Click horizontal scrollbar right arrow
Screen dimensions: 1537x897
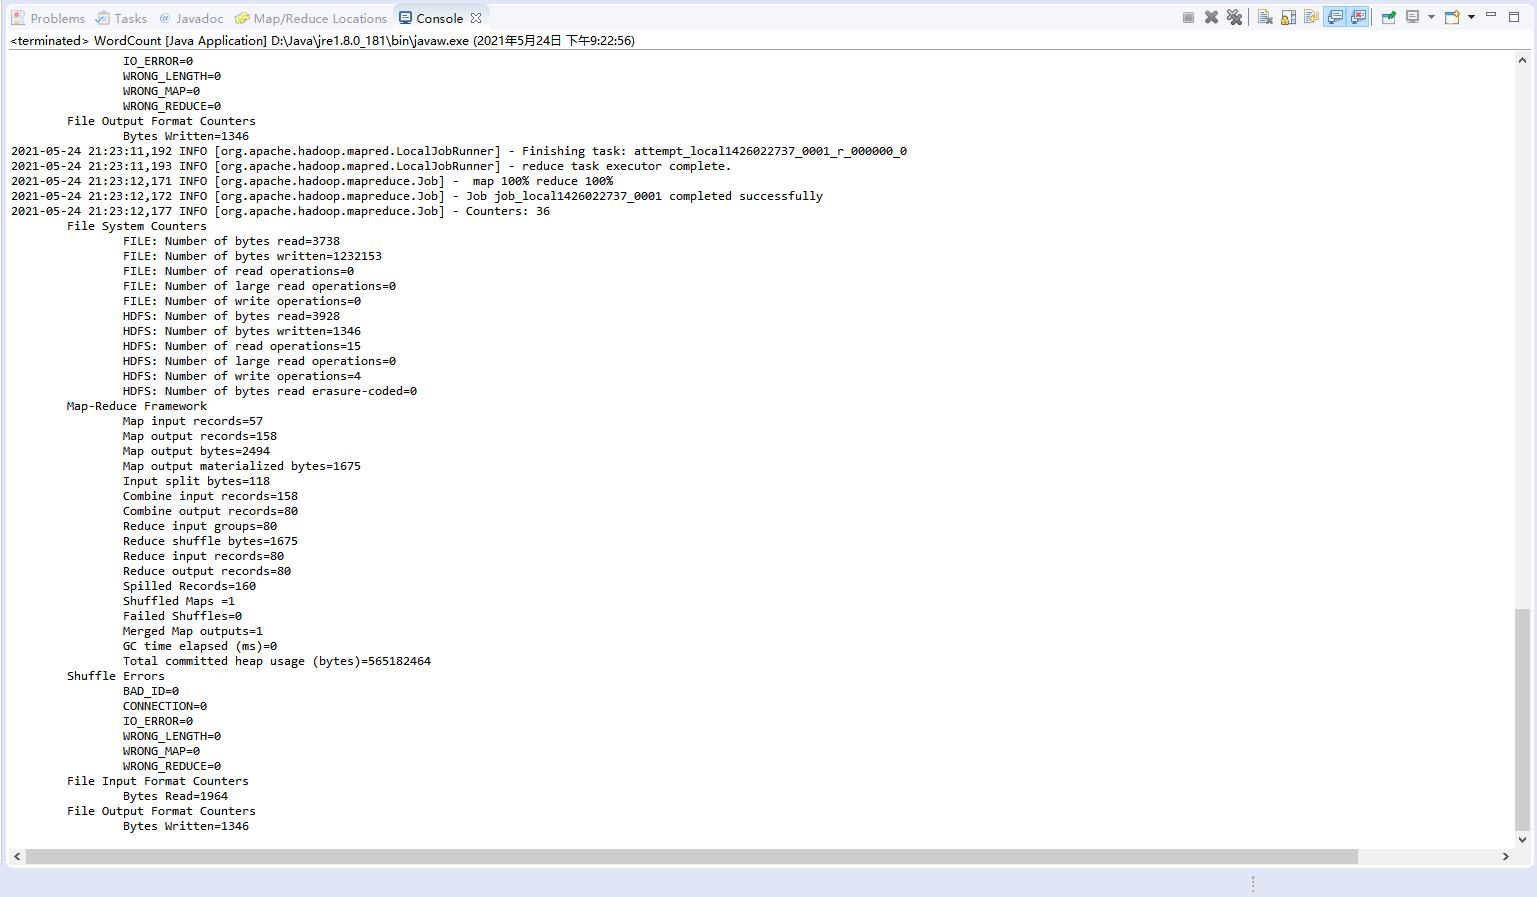tap(1505, 856)
